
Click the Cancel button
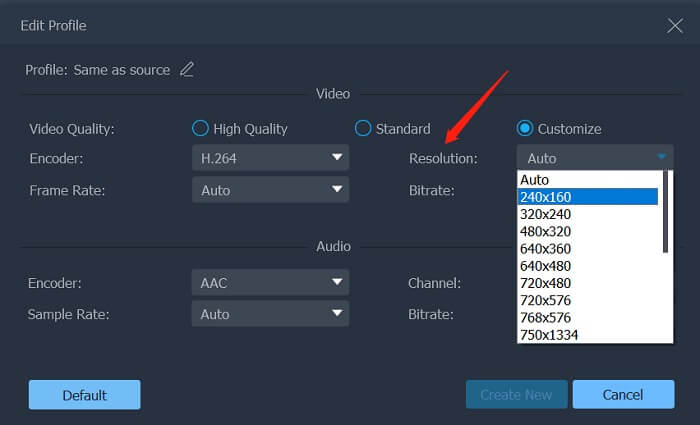[623, 395]
